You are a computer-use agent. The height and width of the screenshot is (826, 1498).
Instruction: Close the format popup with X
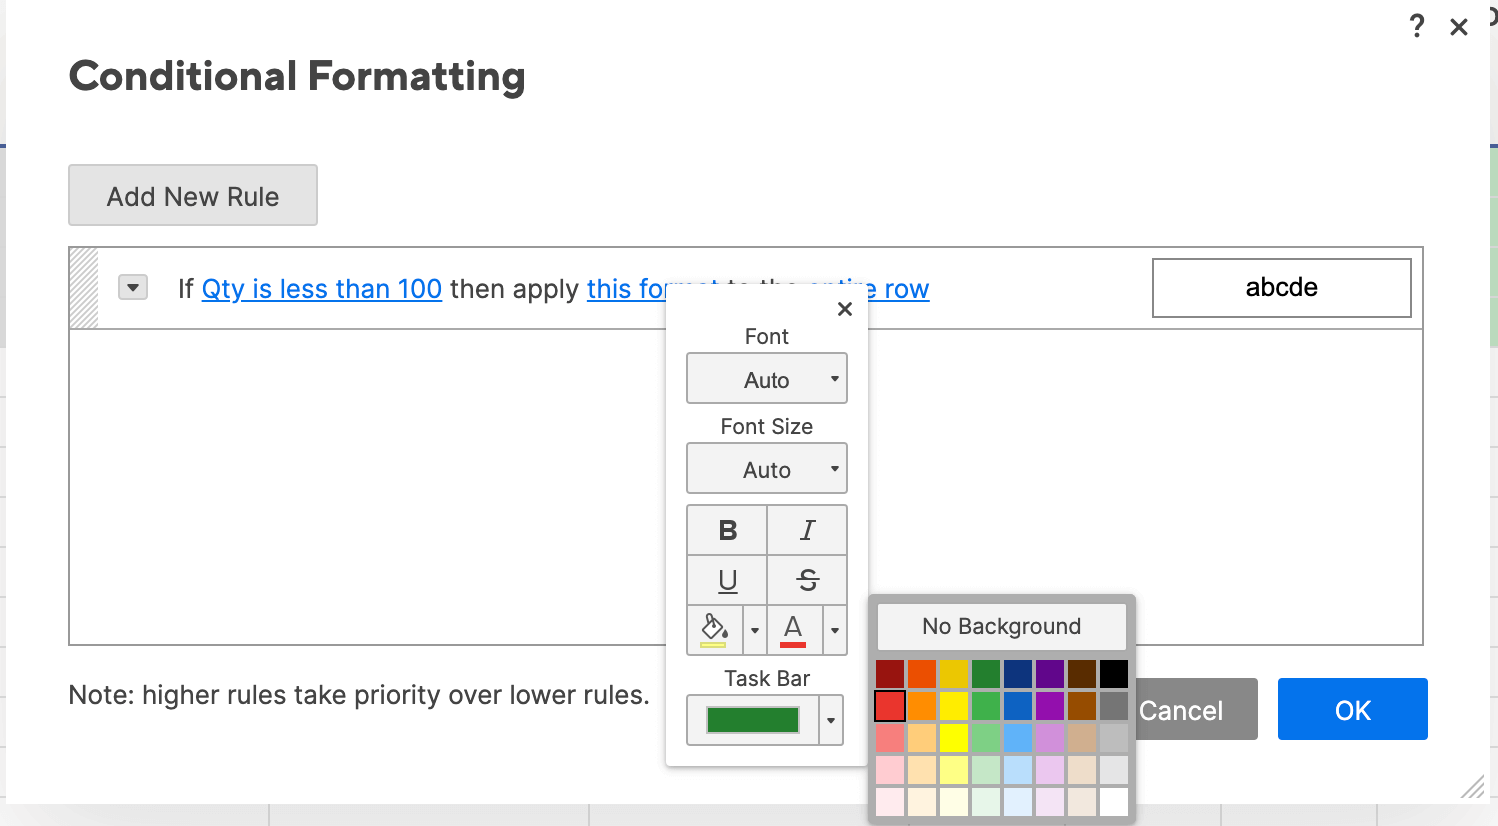point(845,309)
